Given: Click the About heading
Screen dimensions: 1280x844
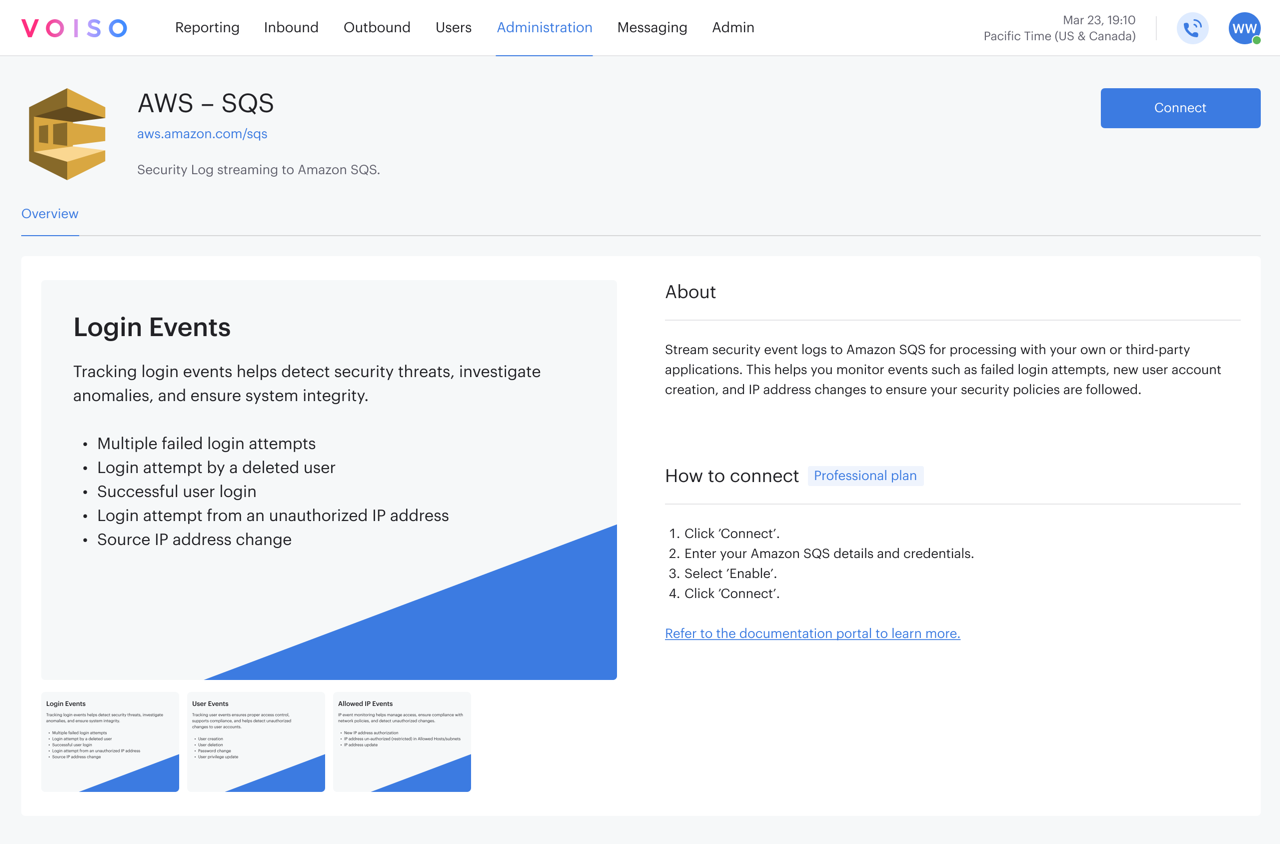Looking at the screenshot, I should click(x=690, y=292).
